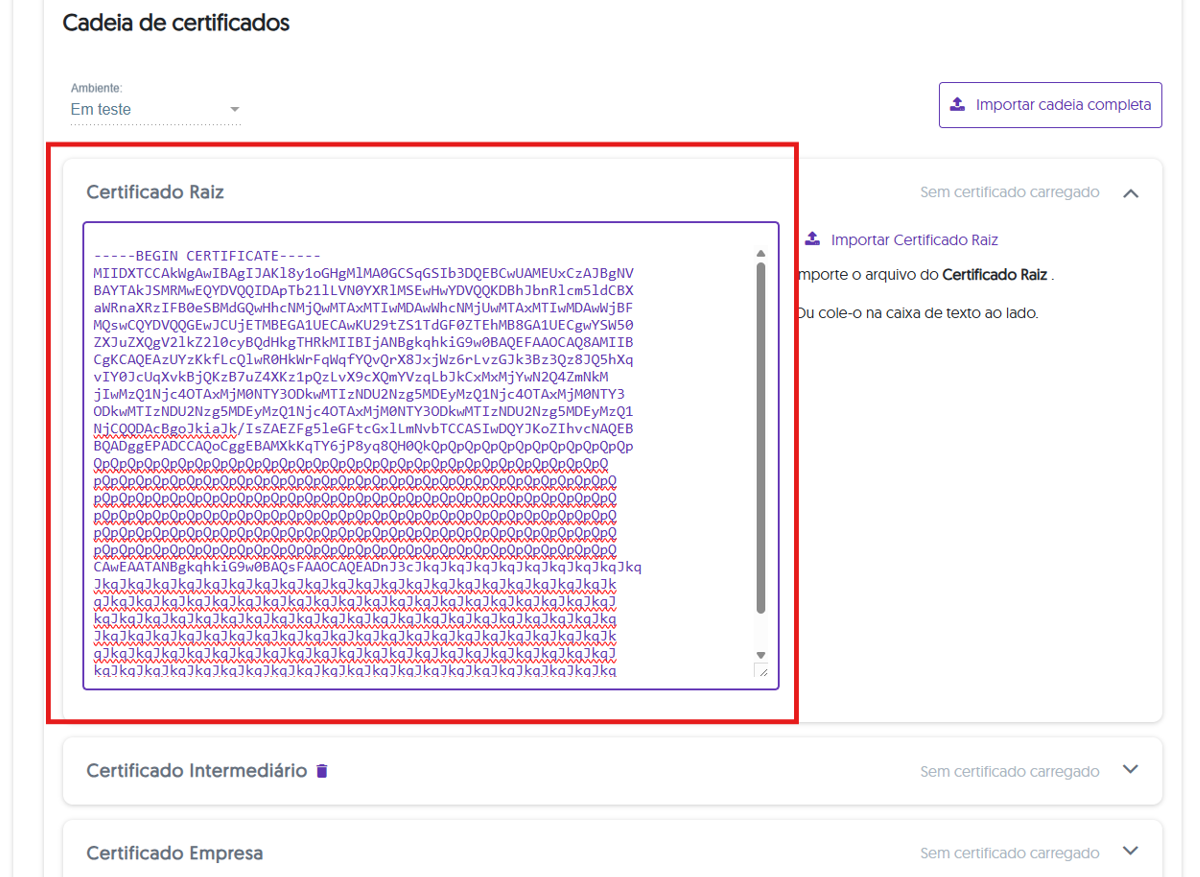Click the Certificado Raiz section title

[x=155, y=192]
